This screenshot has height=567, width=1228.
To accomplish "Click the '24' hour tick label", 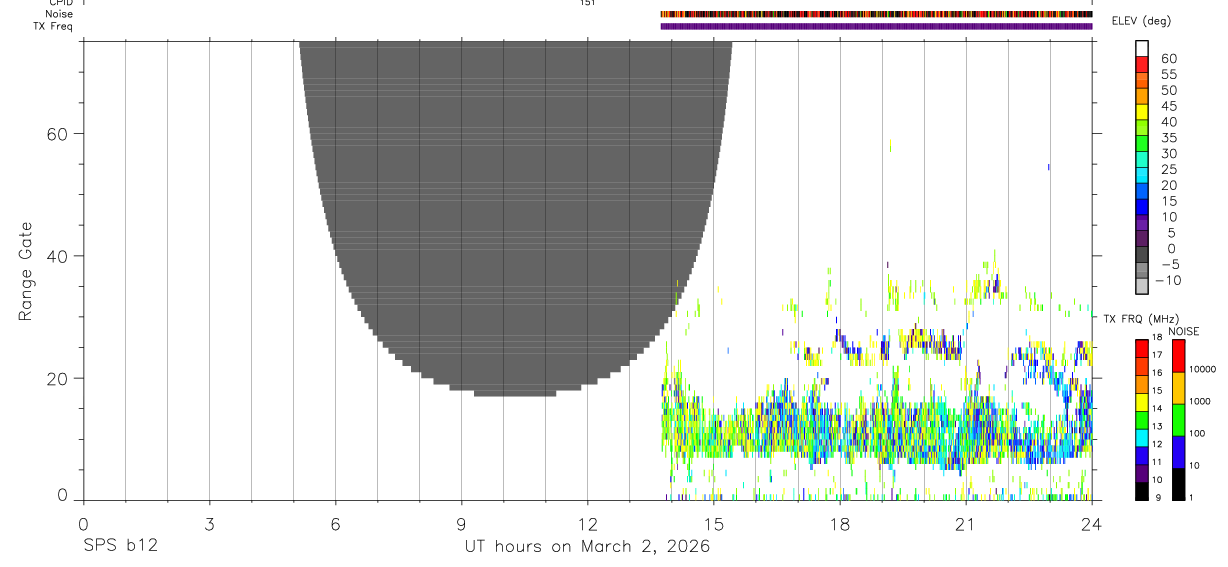I will pos(1092,524).
